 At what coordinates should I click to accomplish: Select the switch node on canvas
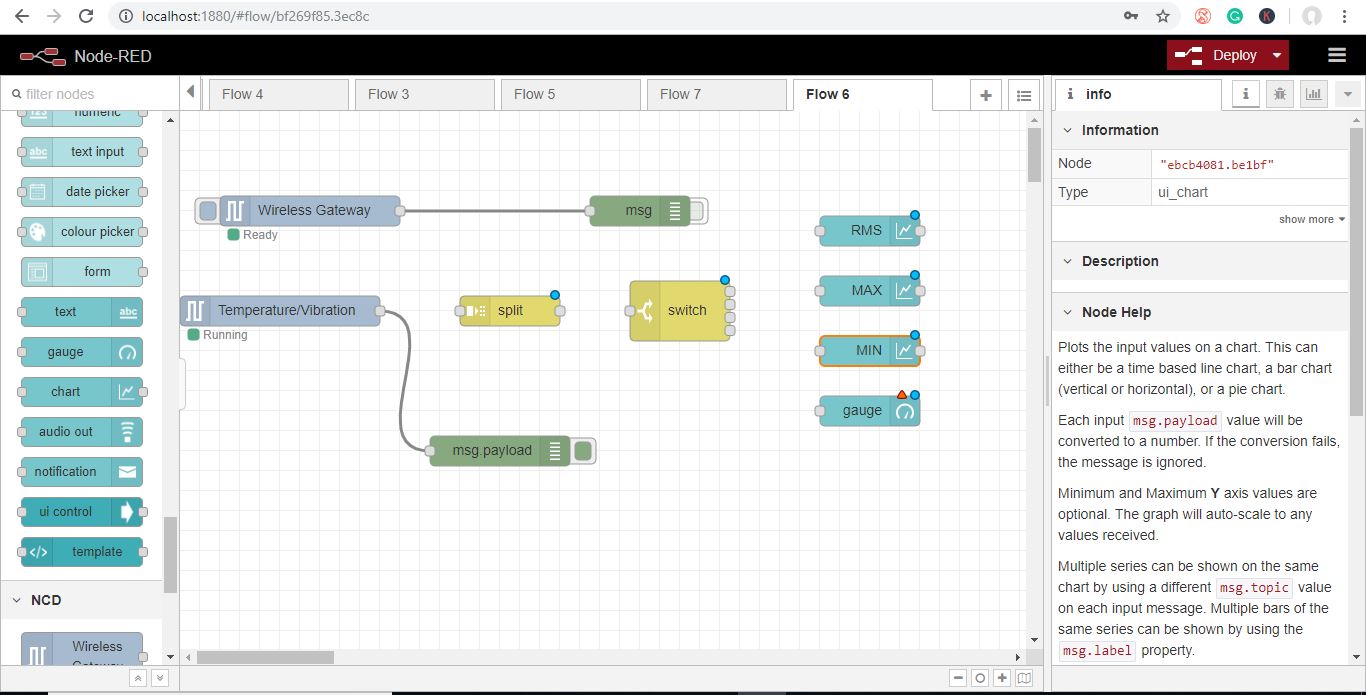[x=680, y=311]
